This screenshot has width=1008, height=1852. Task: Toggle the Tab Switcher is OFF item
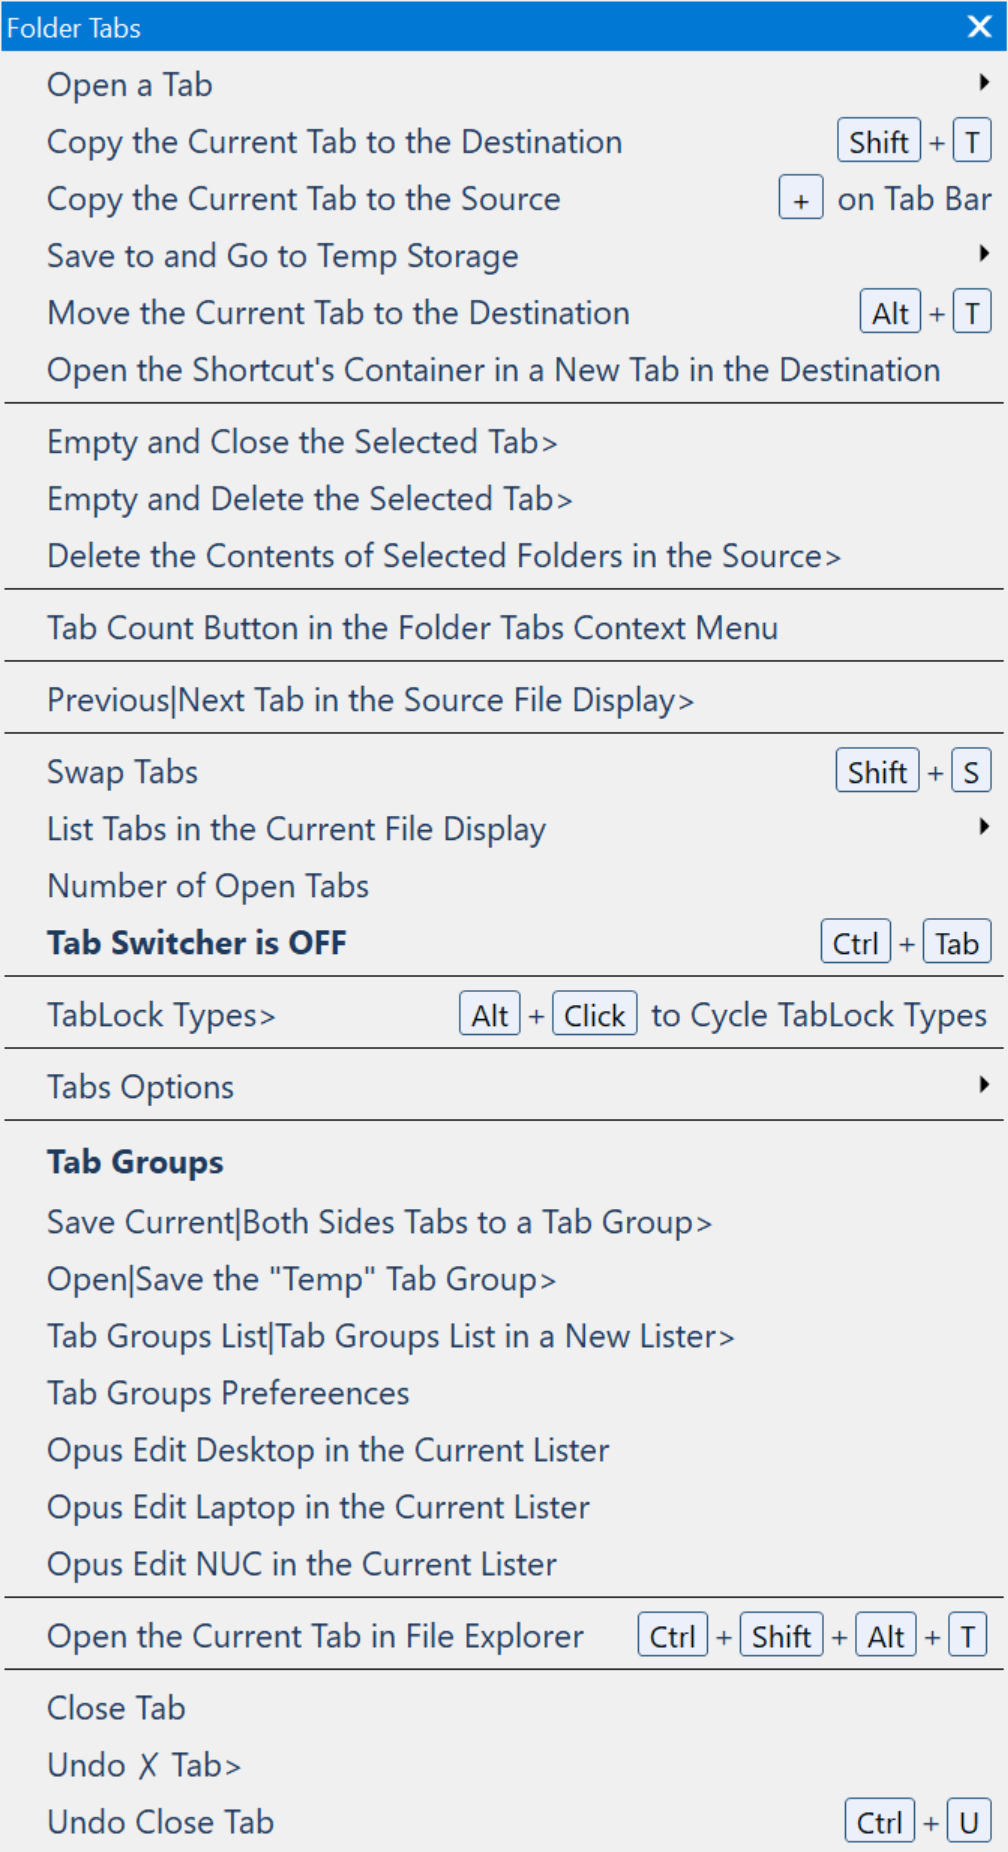tap(197, 943)
